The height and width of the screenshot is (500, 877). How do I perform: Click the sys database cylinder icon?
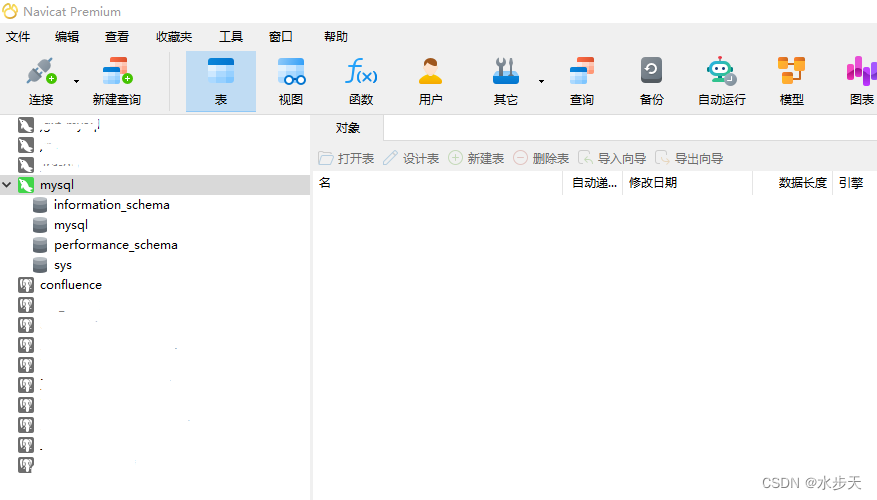(40, 265)
